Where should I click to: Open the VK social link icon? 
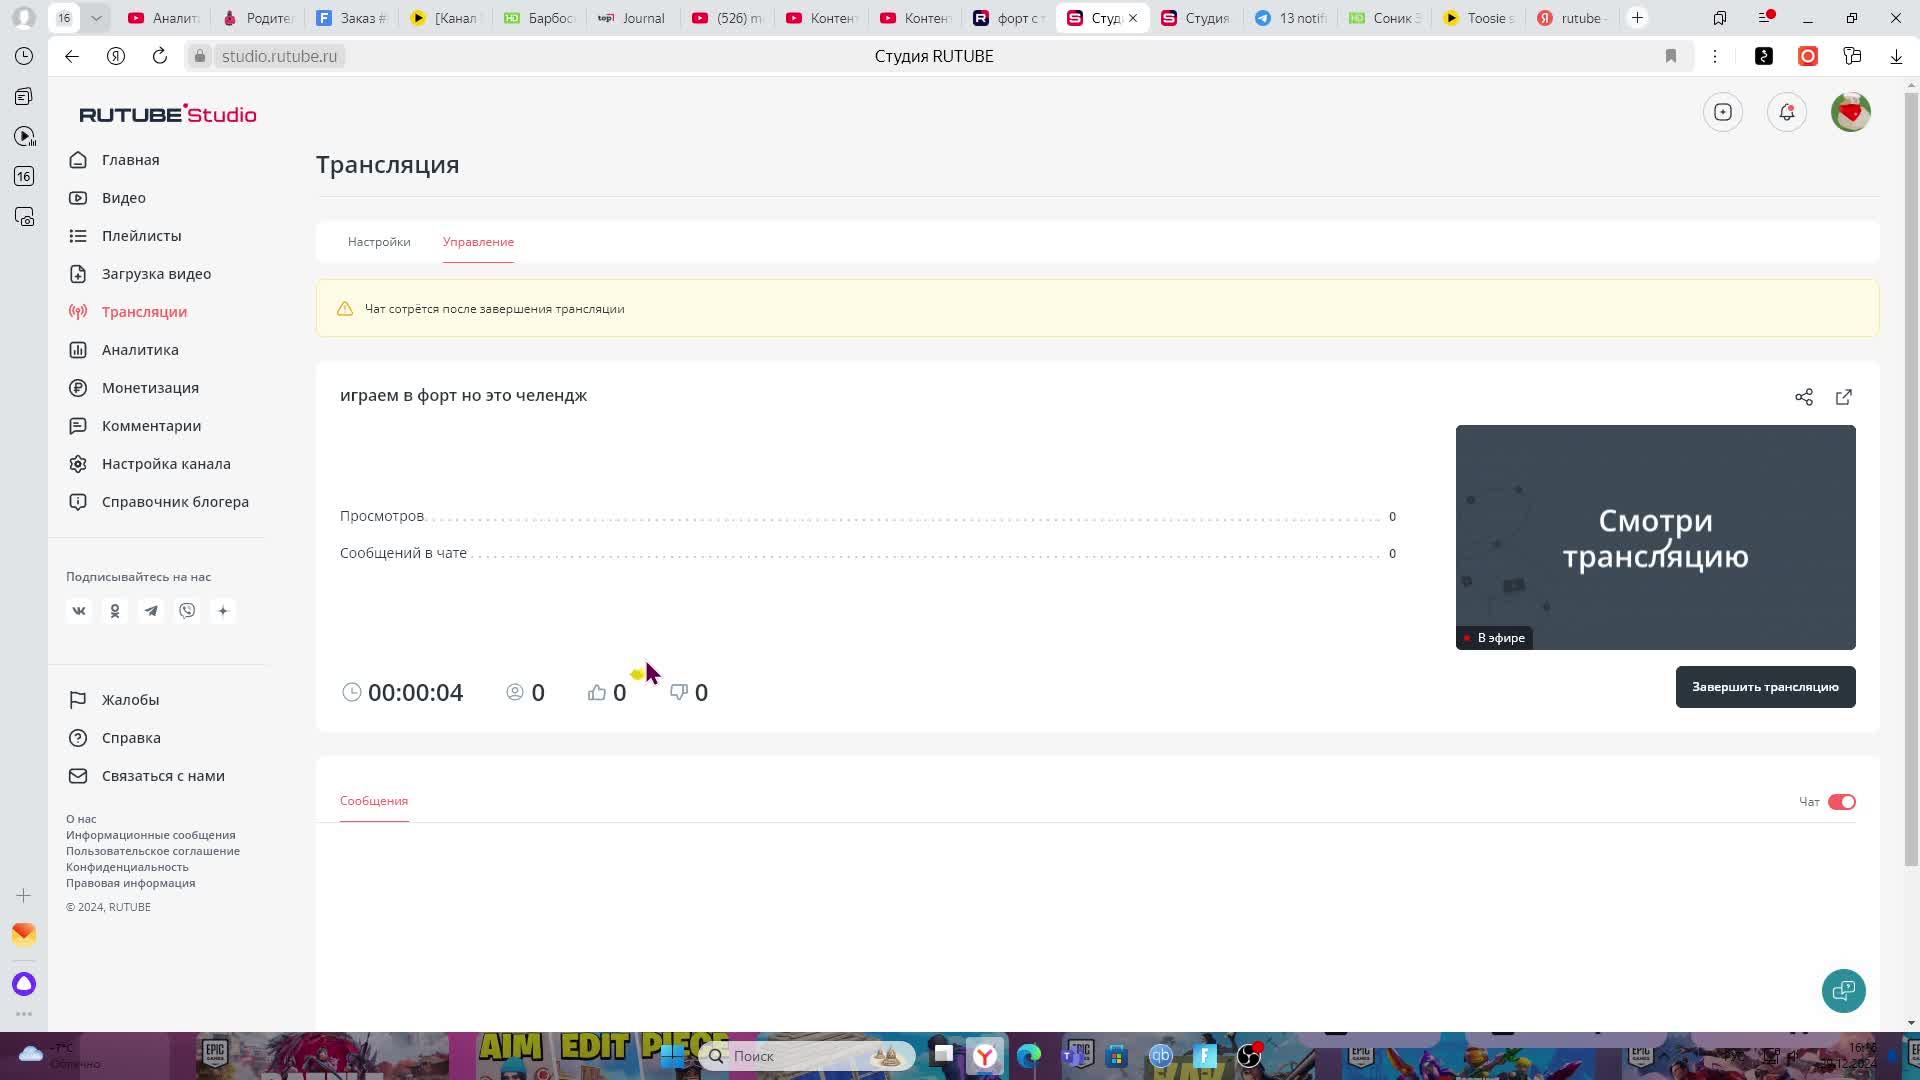[x=79, y=611]
